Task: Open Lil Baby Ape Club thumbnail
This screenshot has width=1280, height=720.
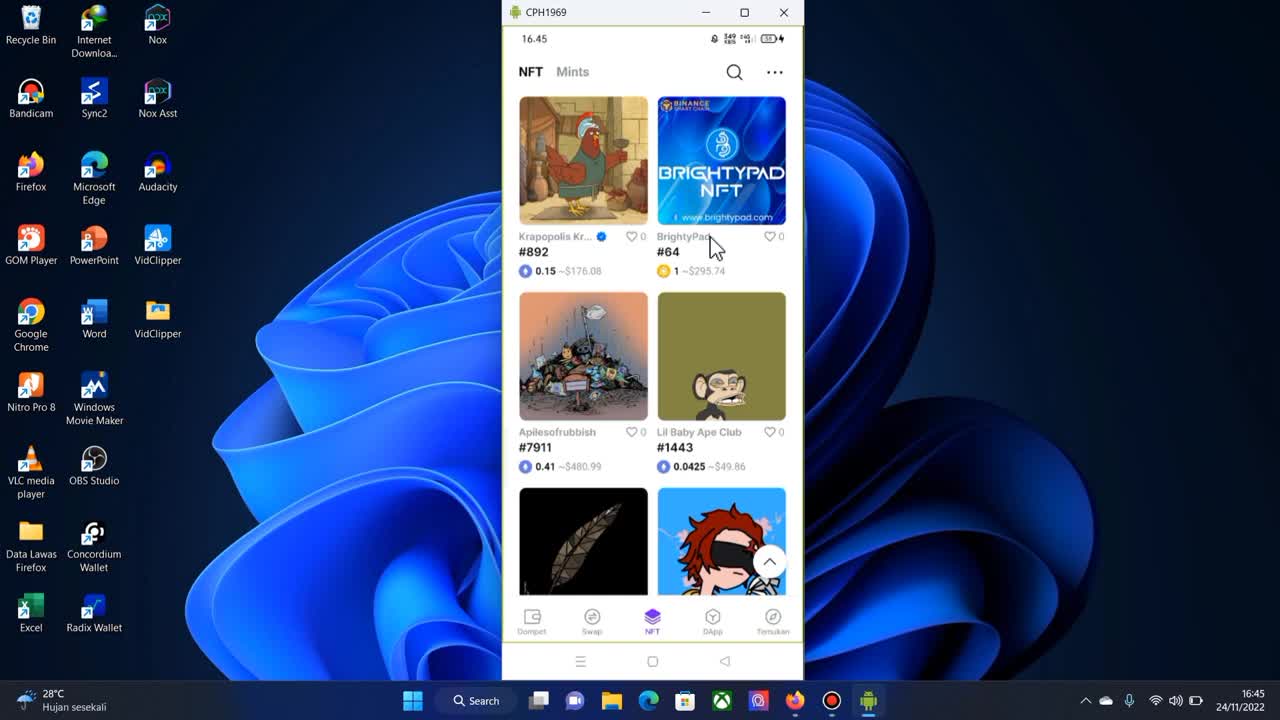Action: pyautogui.click(x=721, y=356)
